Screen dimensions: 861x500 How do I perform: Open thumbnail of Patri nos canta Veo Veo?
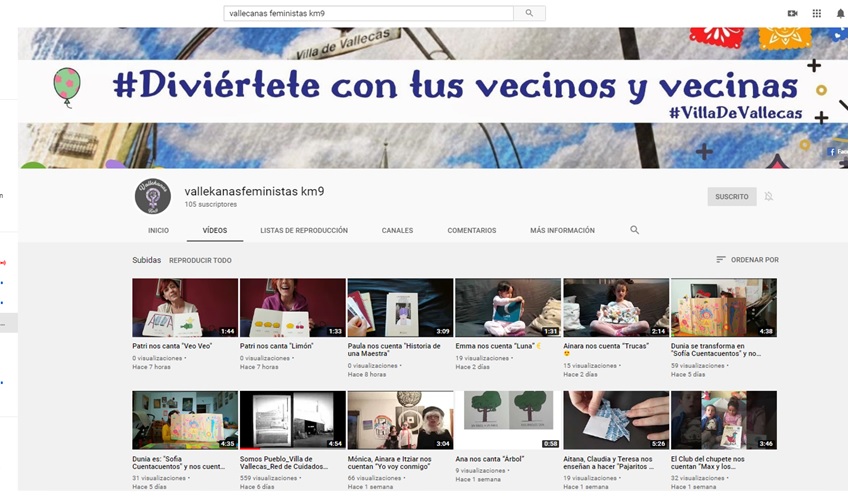[x=185, y=307]
